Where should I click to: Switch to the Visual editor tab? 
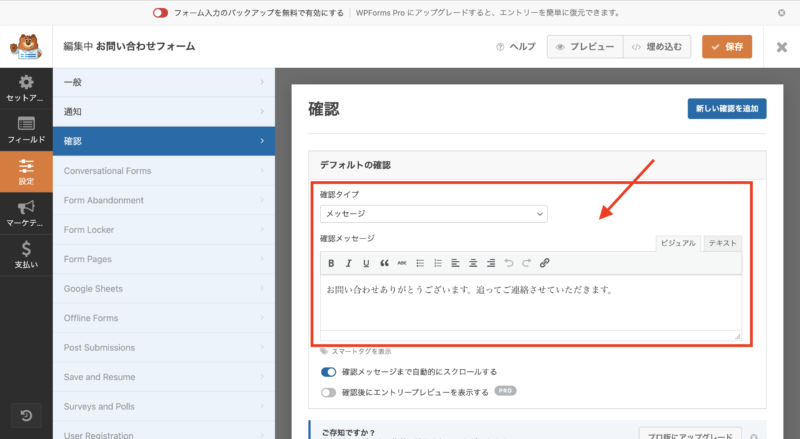[x=678, y=243]
